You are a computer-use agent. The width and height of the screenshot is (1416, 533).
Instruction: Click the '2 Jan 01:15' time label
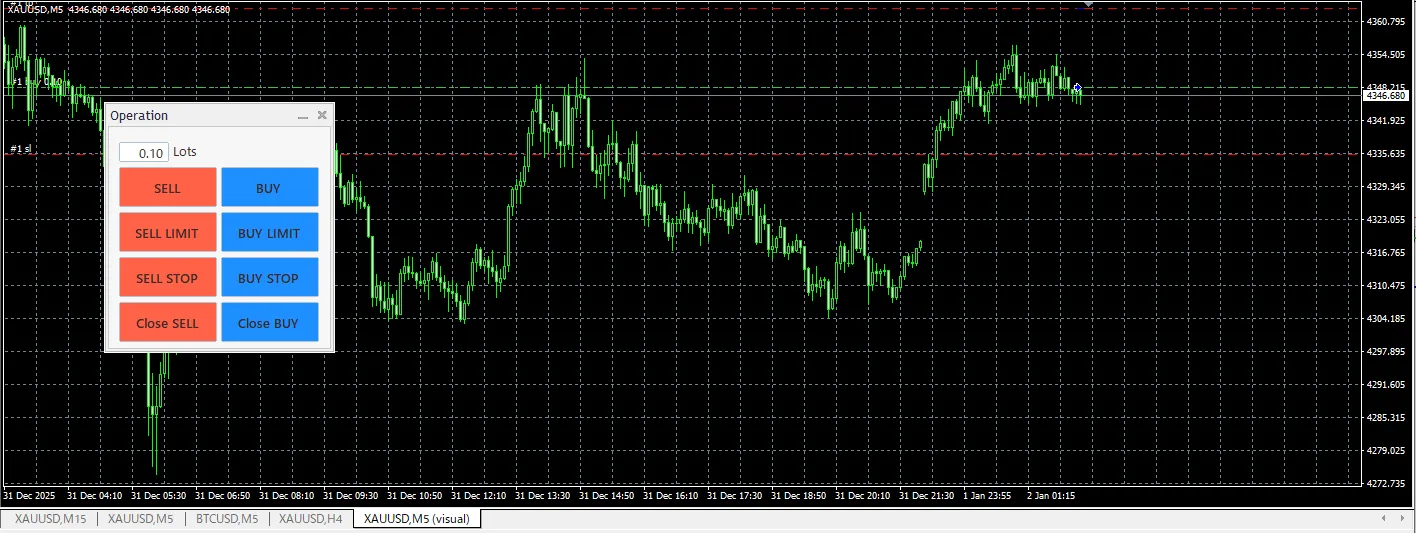tap(1051, 495)
